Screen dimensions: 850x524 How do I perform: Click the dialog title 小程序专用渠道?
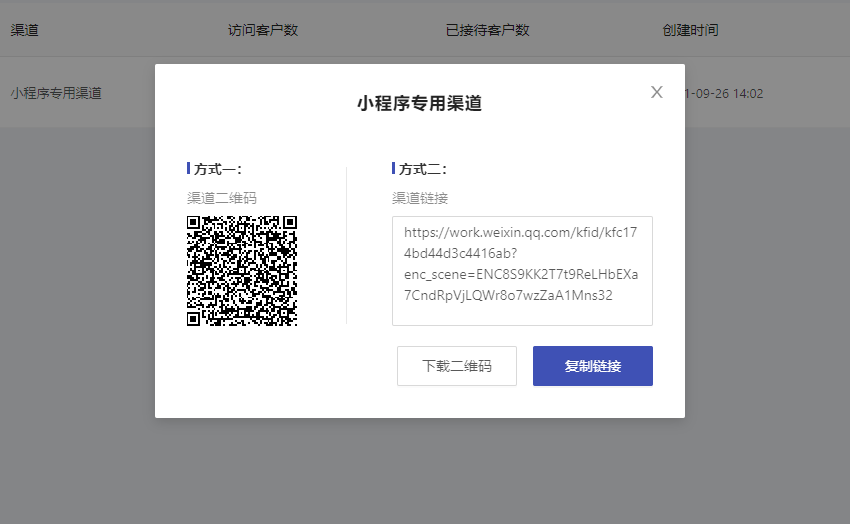(x=420, y=103)
